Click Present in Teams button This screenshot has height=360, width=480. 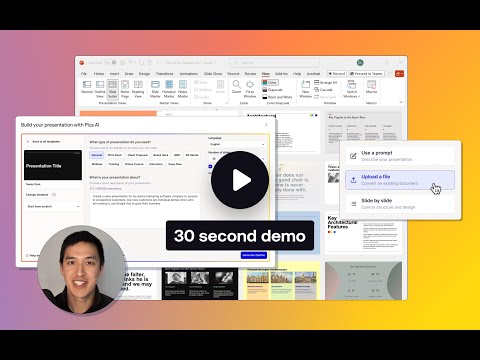[x=366, y=73]
